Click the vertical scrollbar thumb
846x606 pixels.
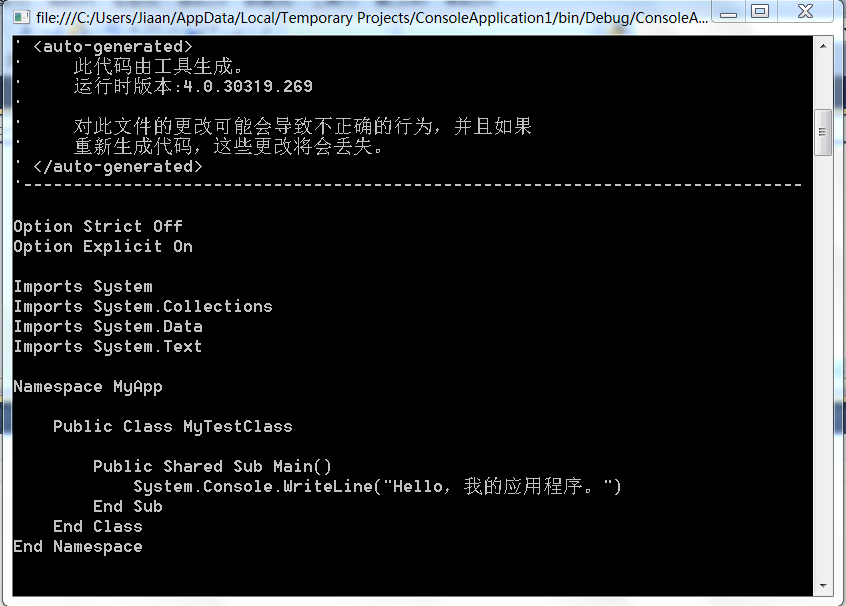[x=823, y=132]
